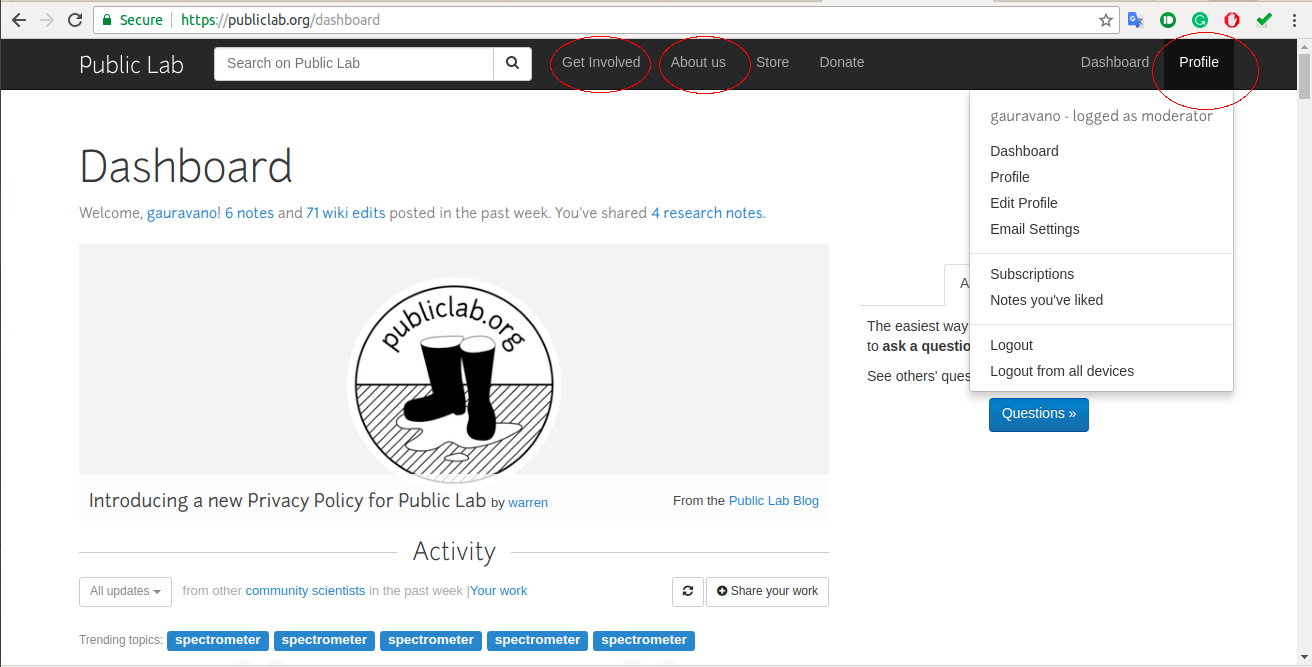The height and width of the screenshot is (667, 1312).
Task: Go to Dashboard in the top navbar
Action: pyautogui.click(x=1114, y=62)
